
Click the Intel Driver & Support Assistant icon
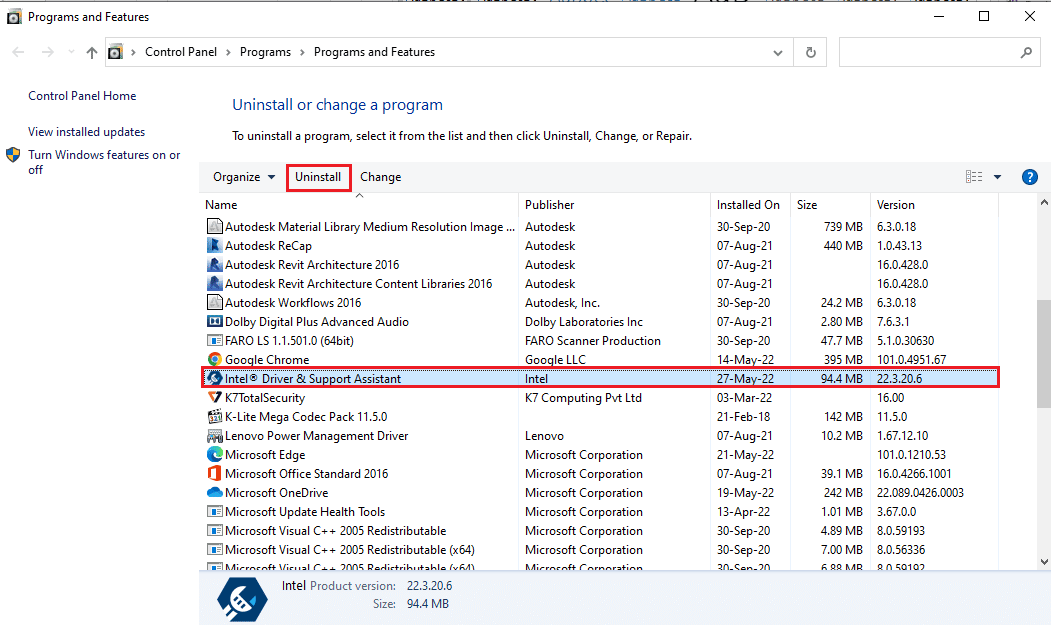[214, 378]
